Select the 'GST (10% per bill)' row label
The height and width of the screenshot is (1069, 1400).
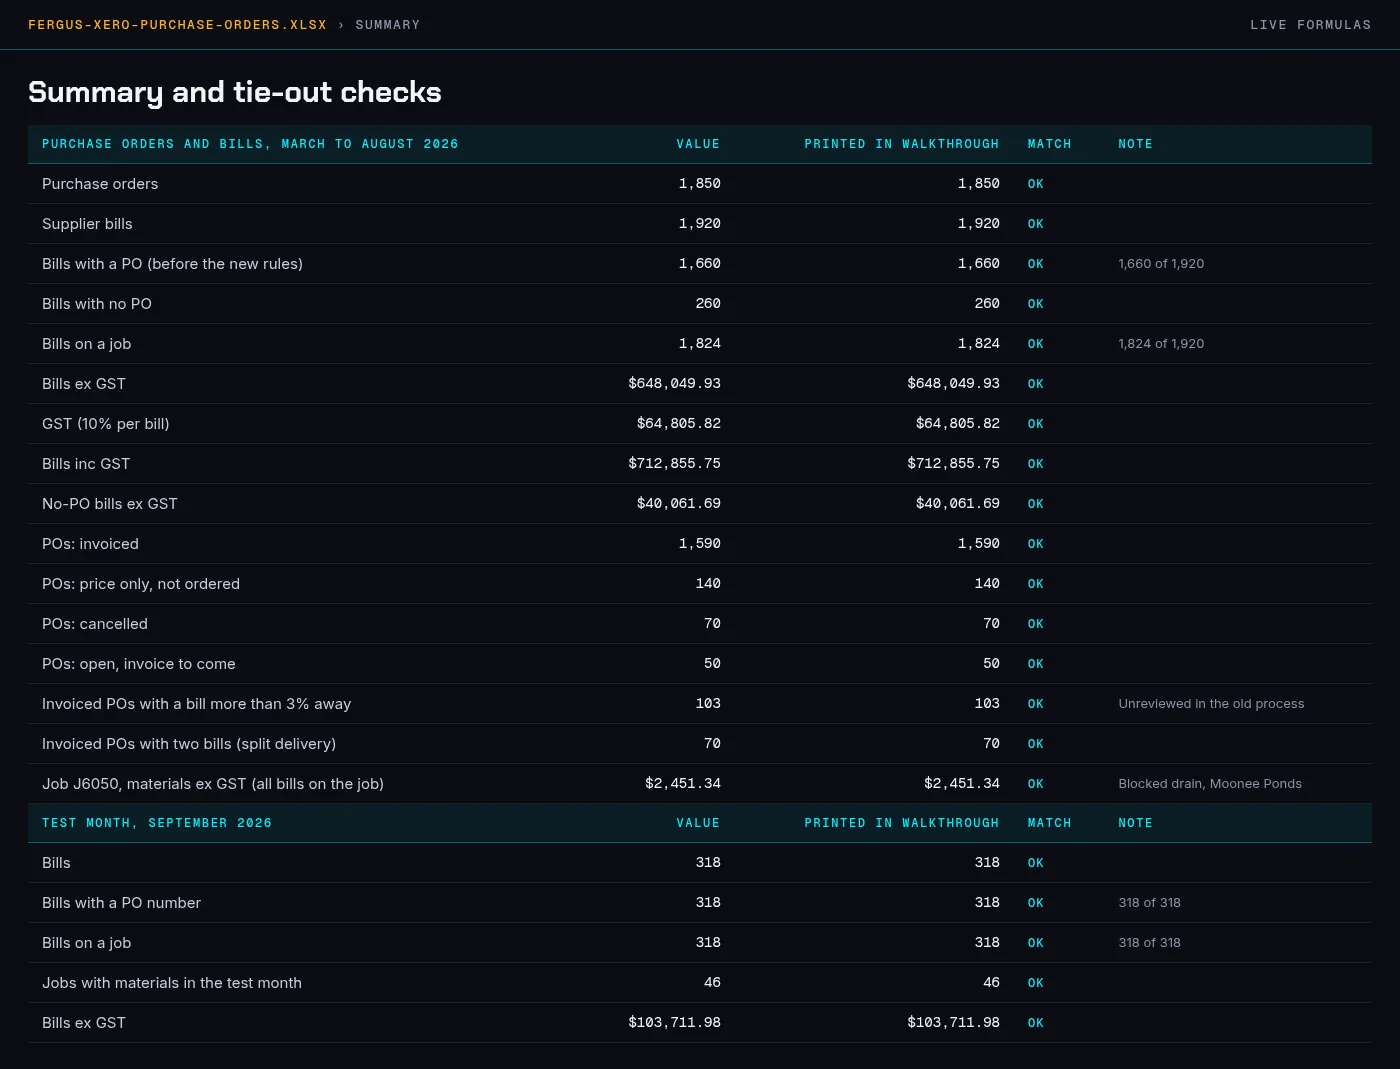coord(106,424)
